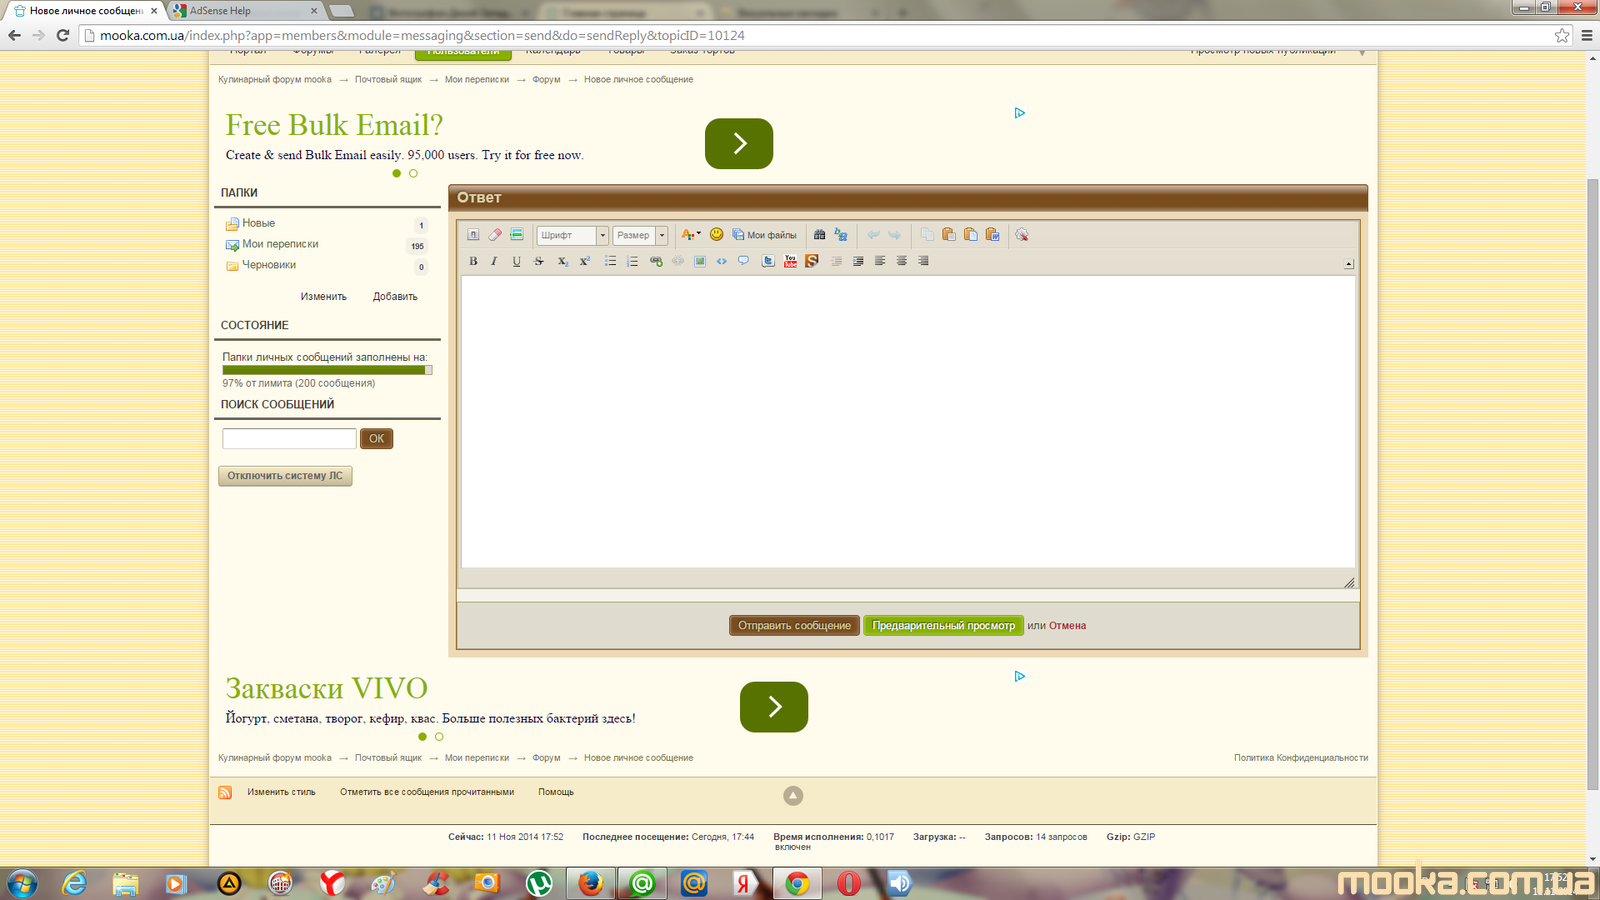
Task: Open Мои переписки folder
Action: coord(280,244)
